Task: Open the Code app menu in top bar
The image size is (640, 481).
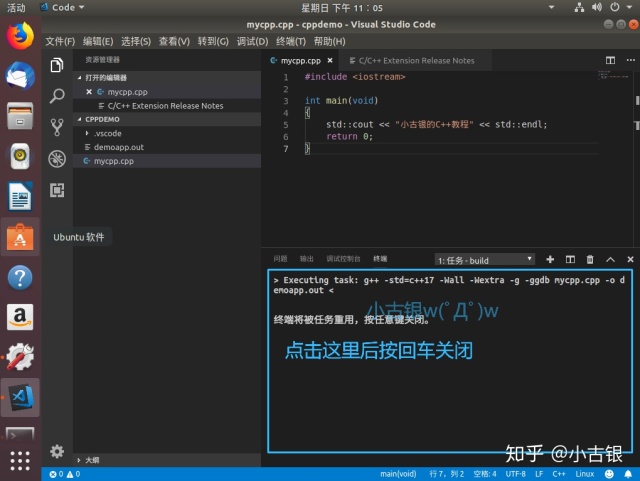Action: tap(62, 7)
